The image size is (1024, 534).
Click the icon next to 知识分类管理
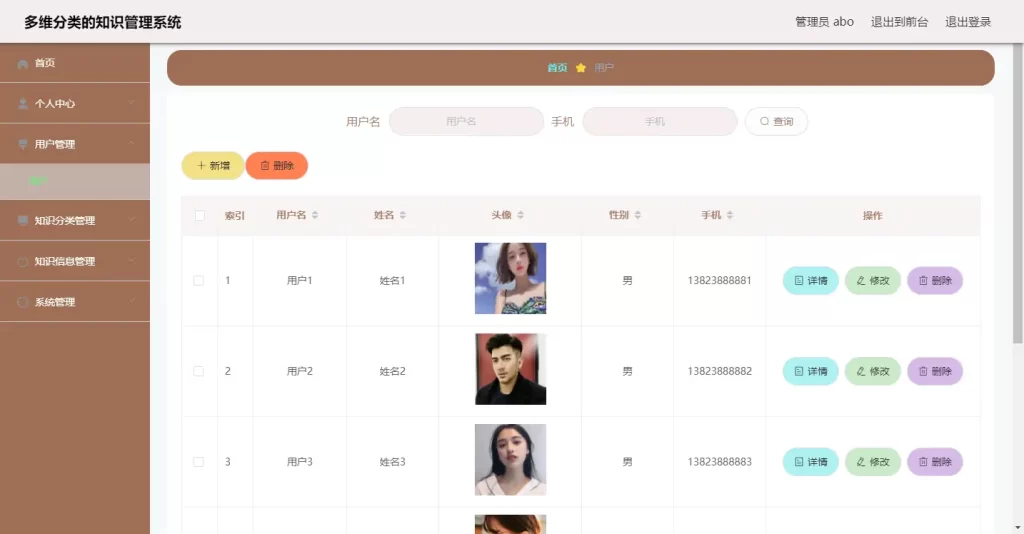tap(23, 221)
